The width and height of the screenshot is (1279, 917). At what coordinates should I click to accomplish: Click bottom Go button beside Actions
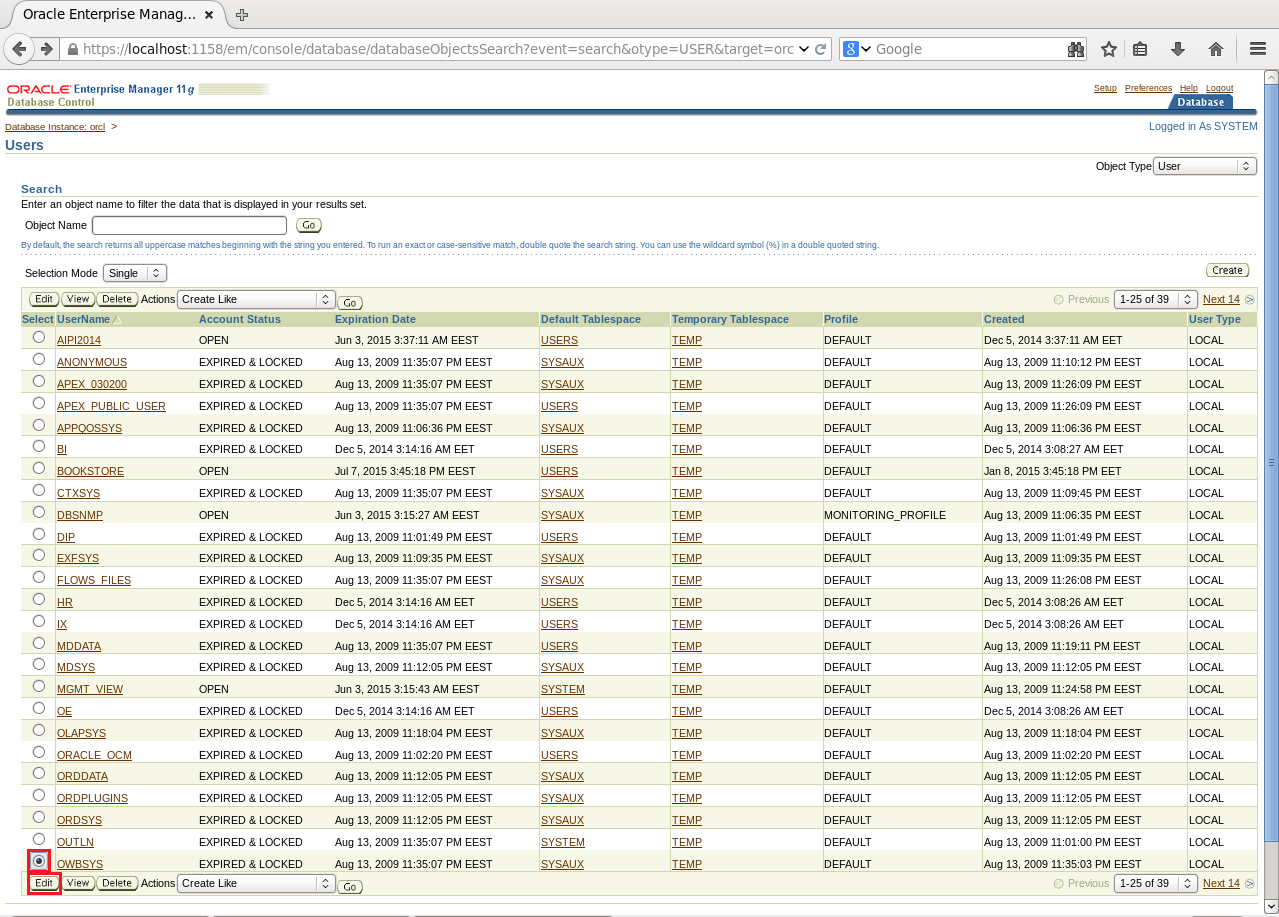pos(350,886)
